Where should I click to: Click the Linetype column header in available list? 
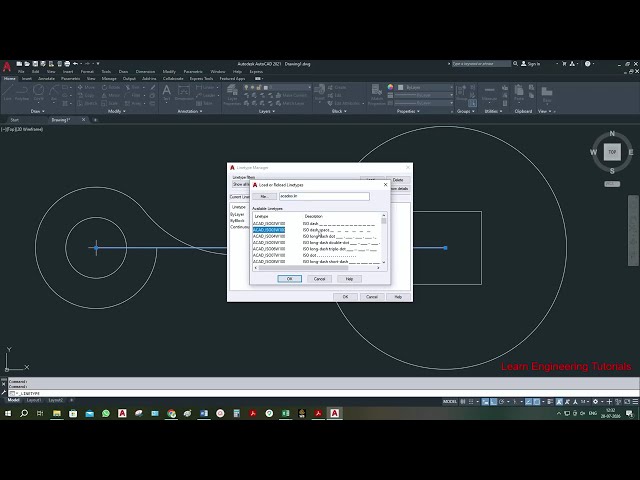pyautogui.click(x=262, y=216)
